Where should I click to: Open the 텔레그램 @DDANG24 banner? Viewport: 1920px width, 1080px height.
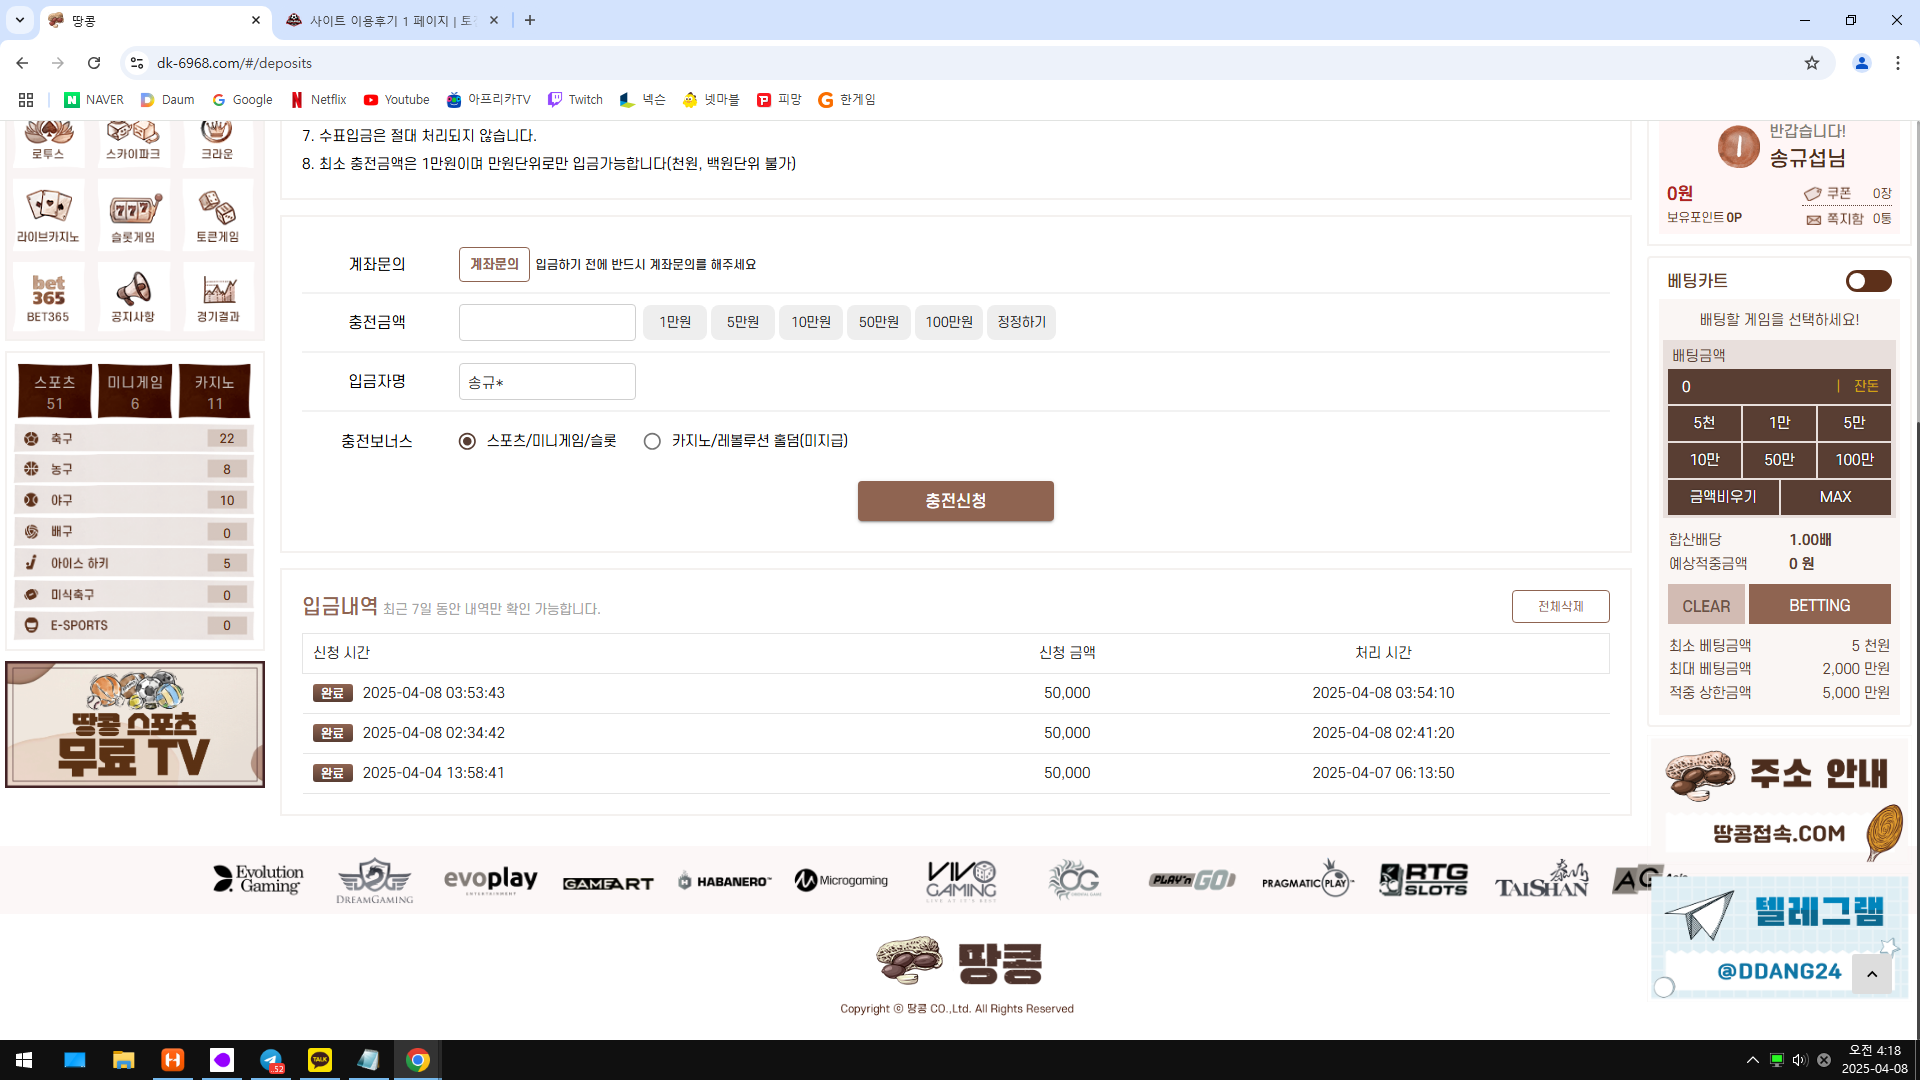click(x=1778, y=938)
